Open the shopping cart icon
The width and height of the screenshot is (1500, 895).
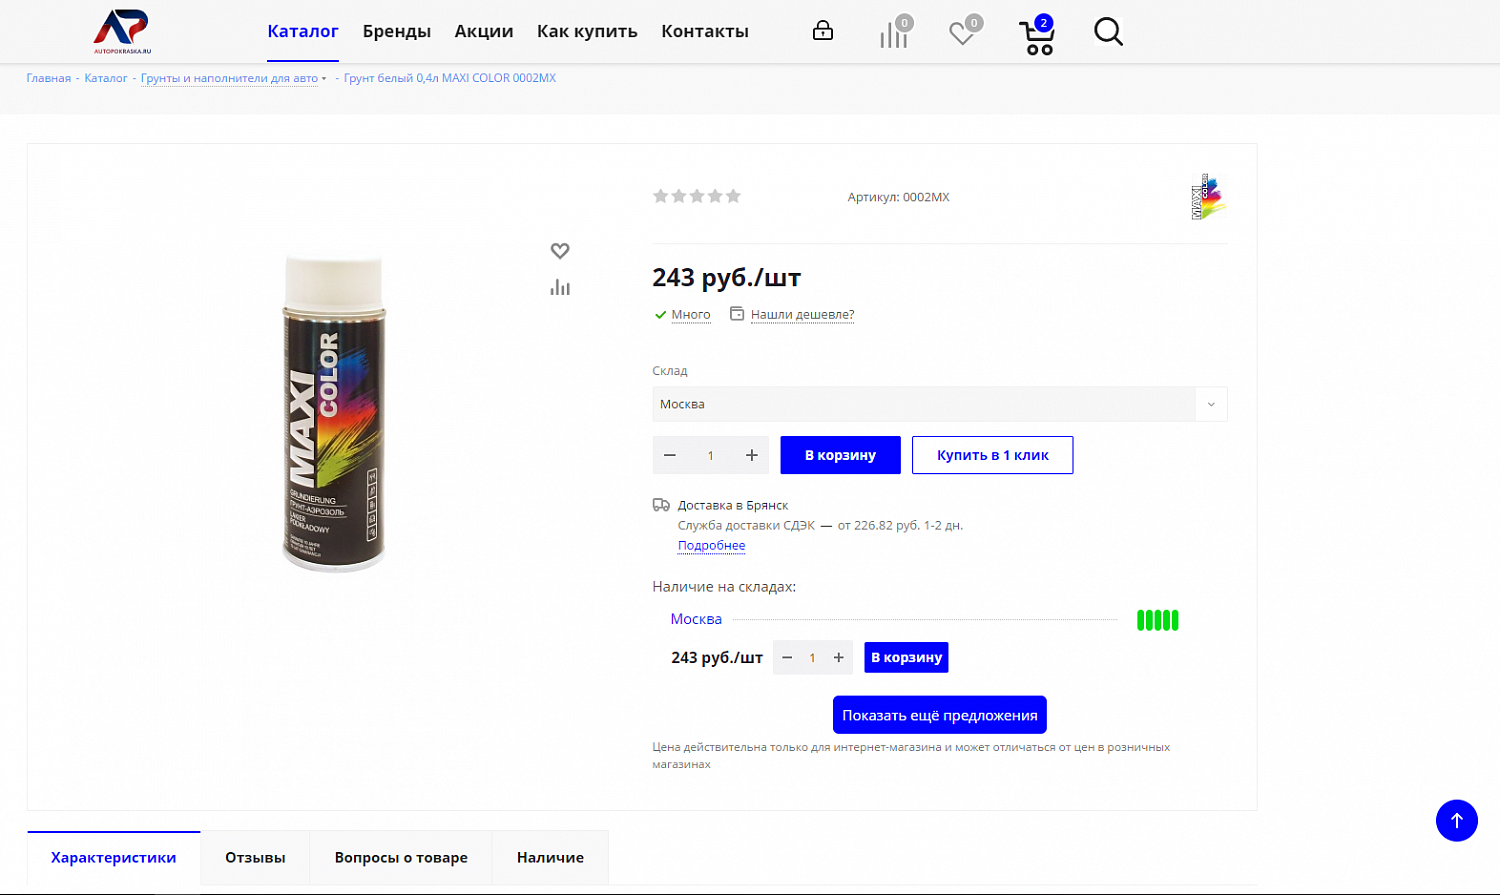(1037, 36)
